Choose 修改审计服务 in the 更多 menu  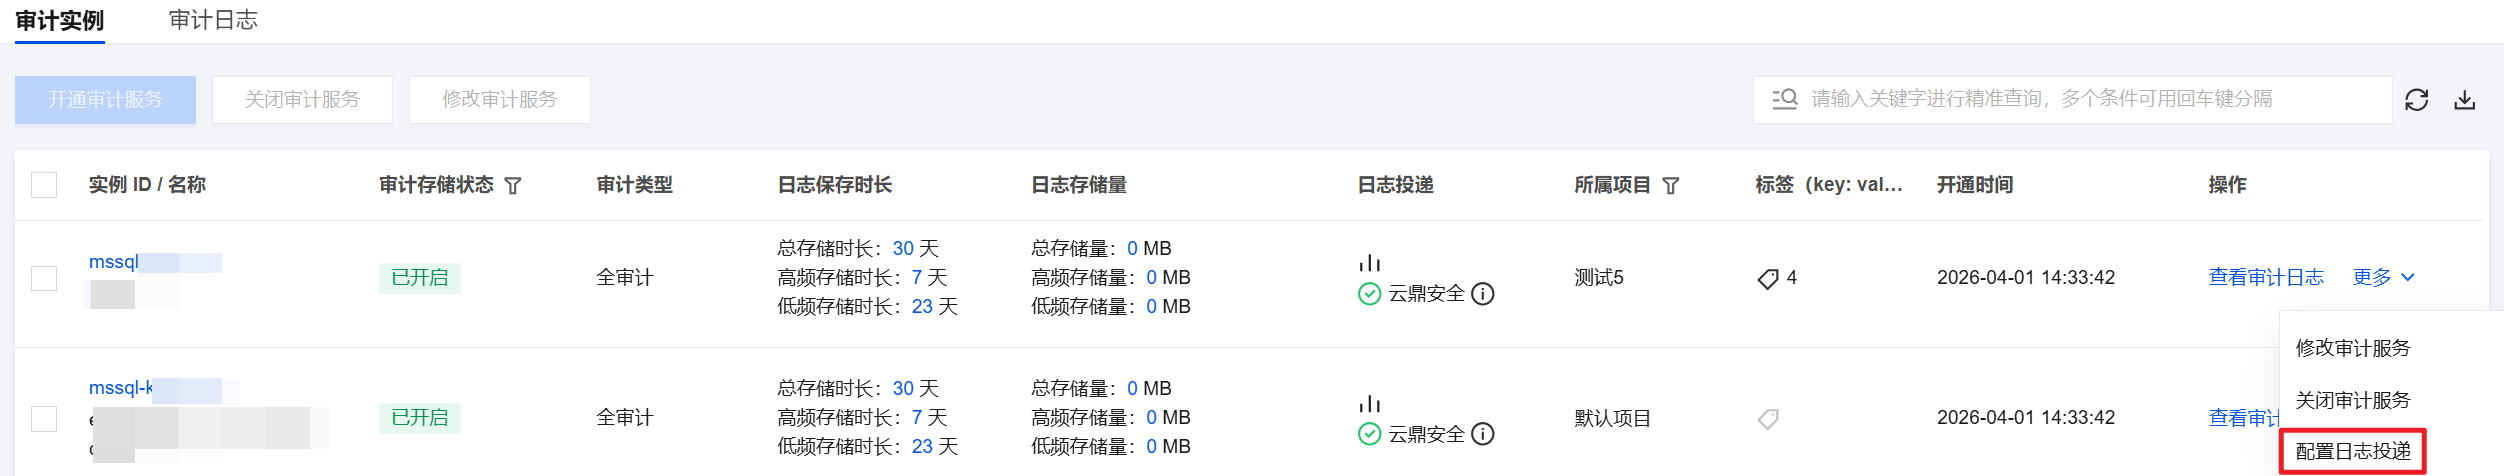click(2353, 348)
